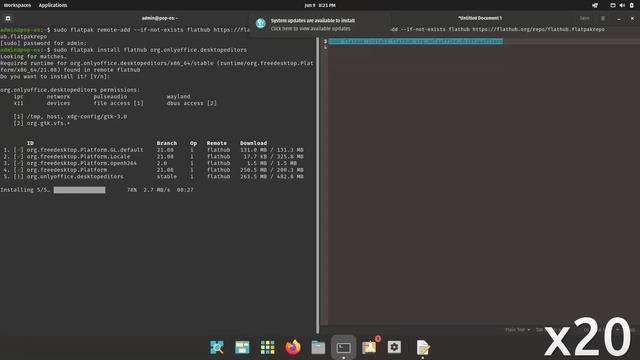Open the Plain Text language dropdown

518,330
